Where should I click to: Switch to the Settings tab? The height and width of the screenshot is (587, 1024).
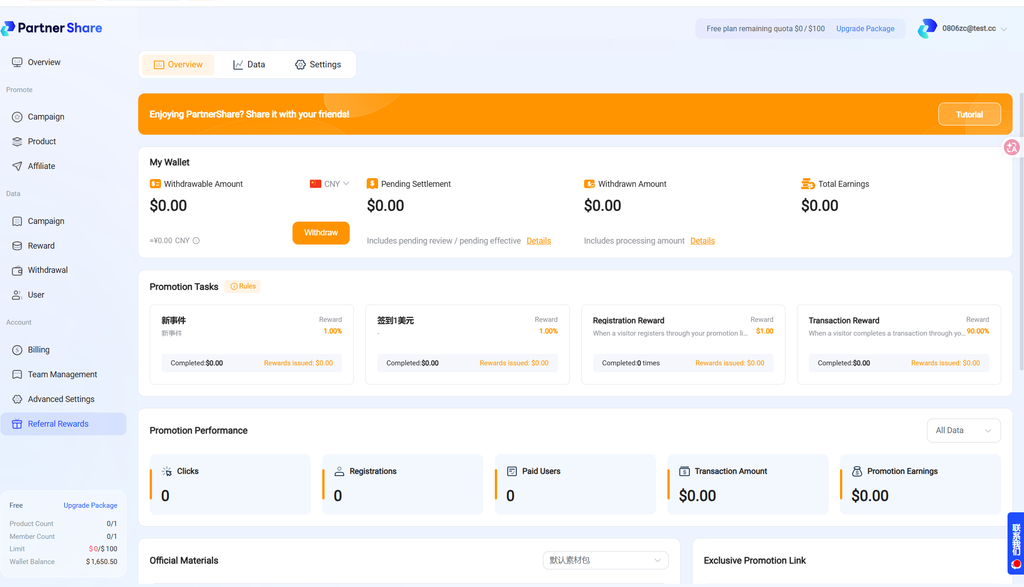pos(318,65)
